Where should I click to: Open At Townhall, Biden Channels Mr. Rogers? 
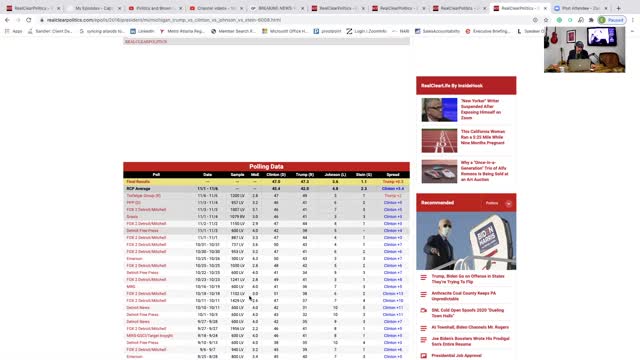coord(470,327)
